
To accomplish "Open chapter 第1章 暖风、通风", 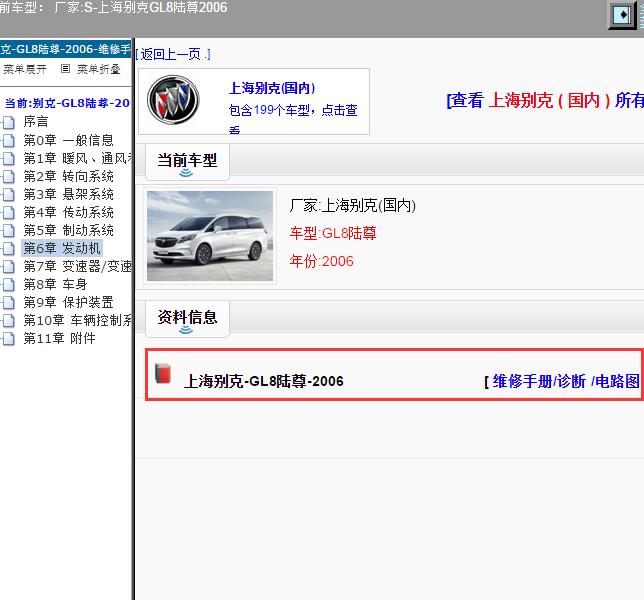I will 77,159.
